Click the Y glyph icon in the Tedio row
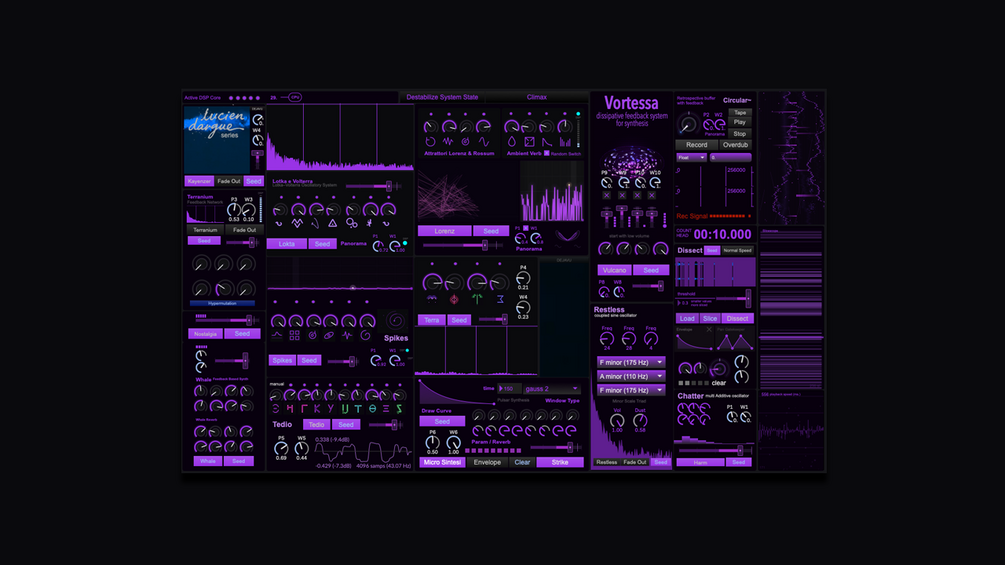 [331, 409]
